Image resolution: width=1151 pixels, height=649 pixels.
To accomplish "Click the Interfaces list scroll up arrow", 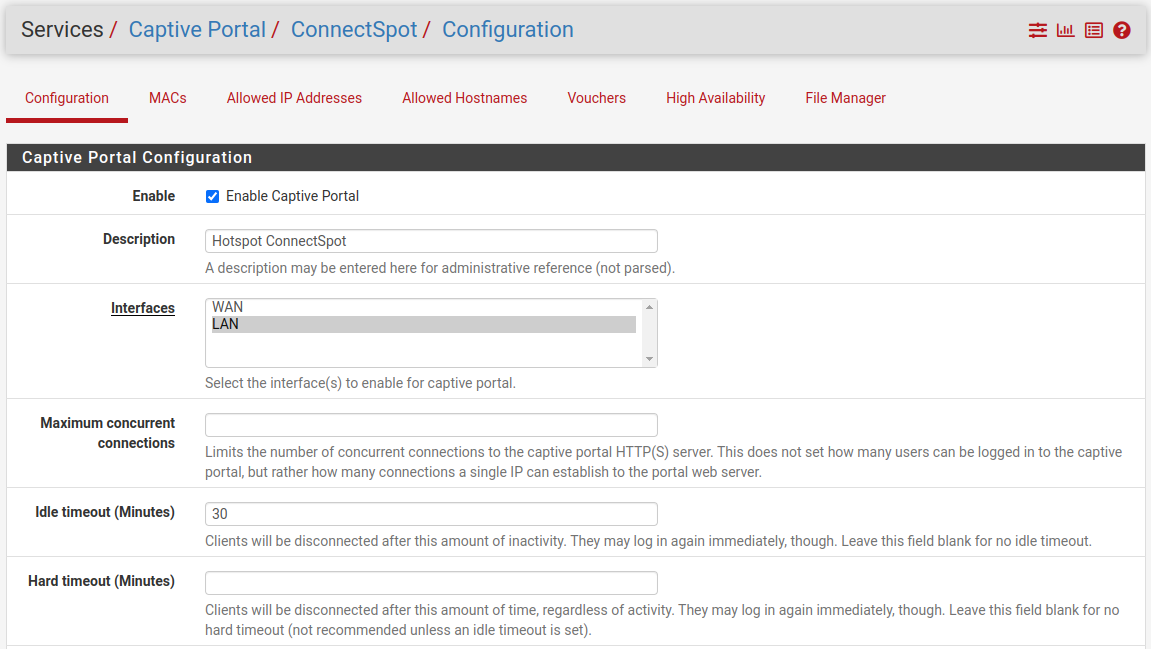I will [x=649, y=307].
